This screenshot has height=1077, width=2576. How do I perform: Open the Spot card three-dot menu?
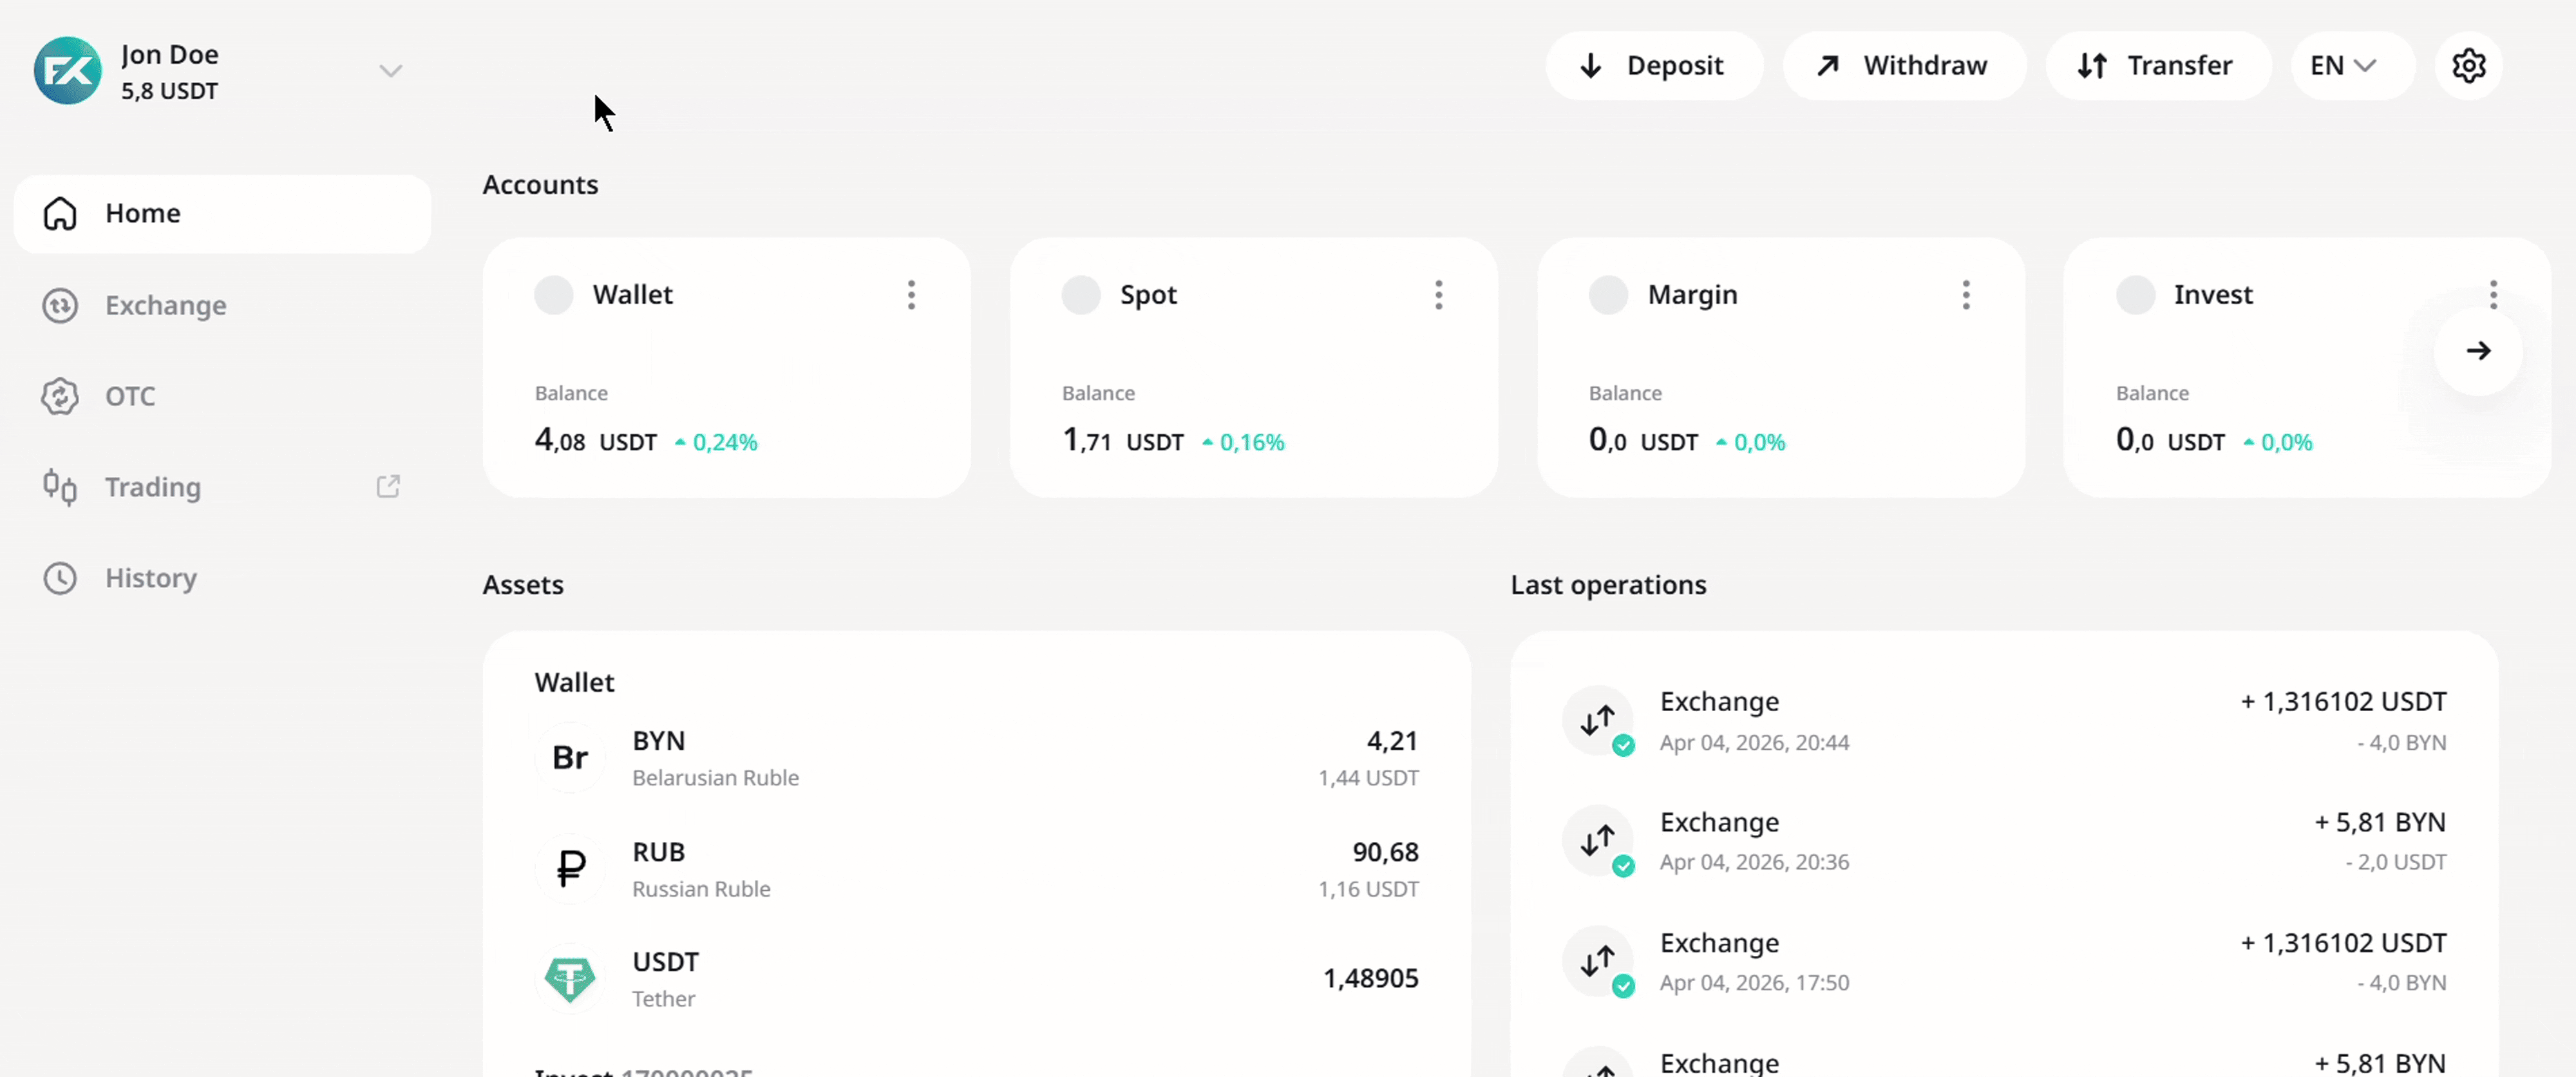(1438, 295)
